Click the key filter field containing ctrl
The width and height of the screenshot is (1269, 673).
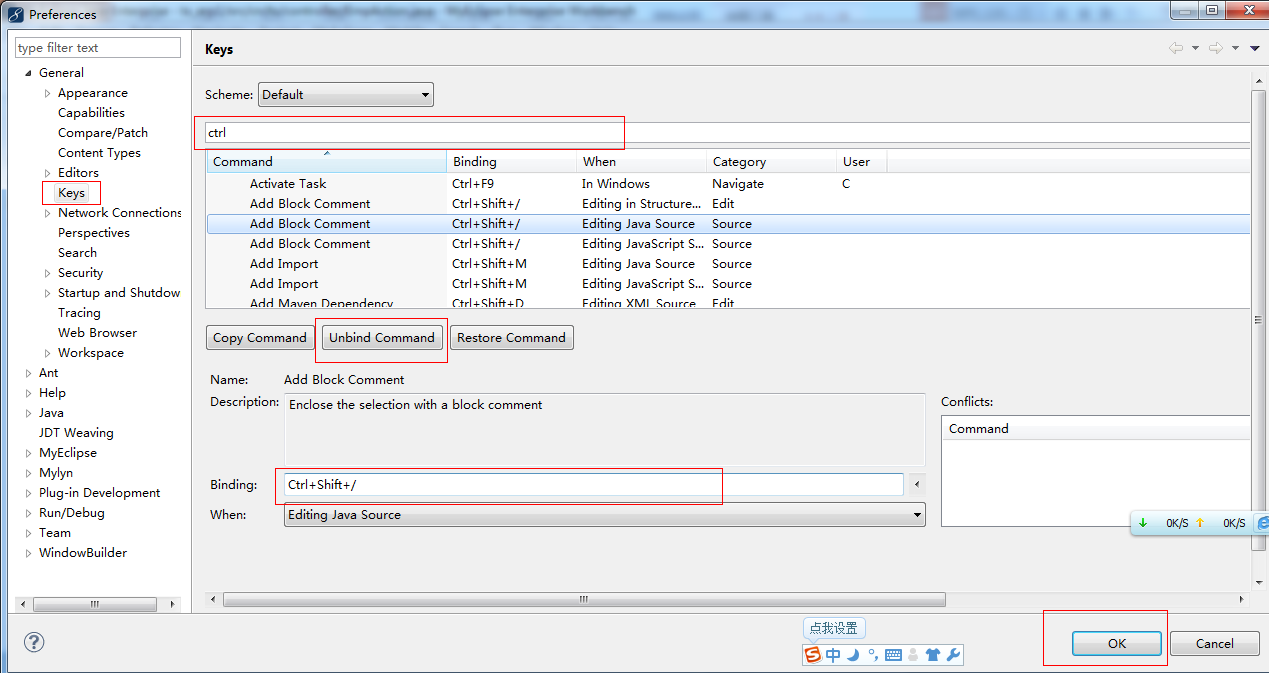[726, 132]
